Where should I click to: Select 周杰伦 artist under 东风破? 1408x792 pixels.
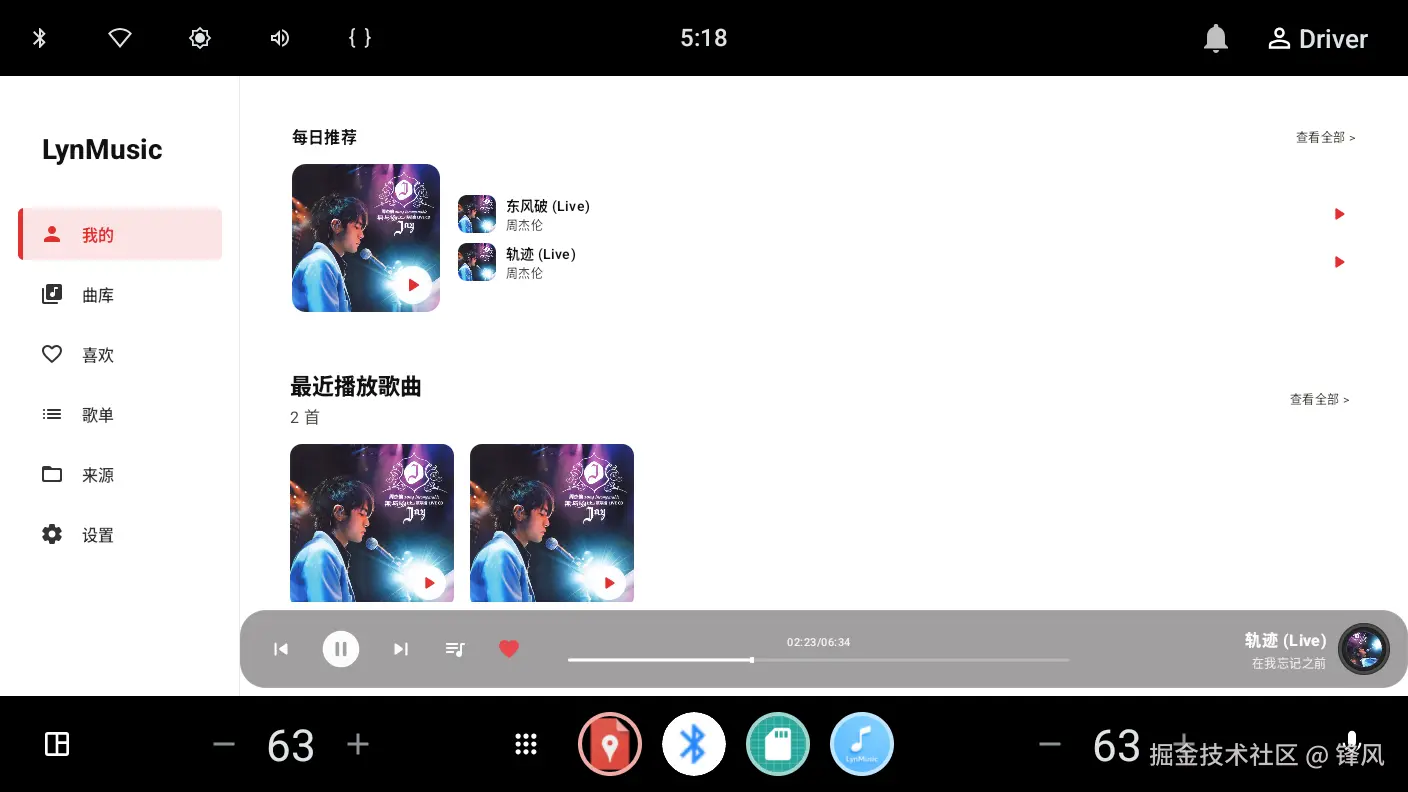524,226
